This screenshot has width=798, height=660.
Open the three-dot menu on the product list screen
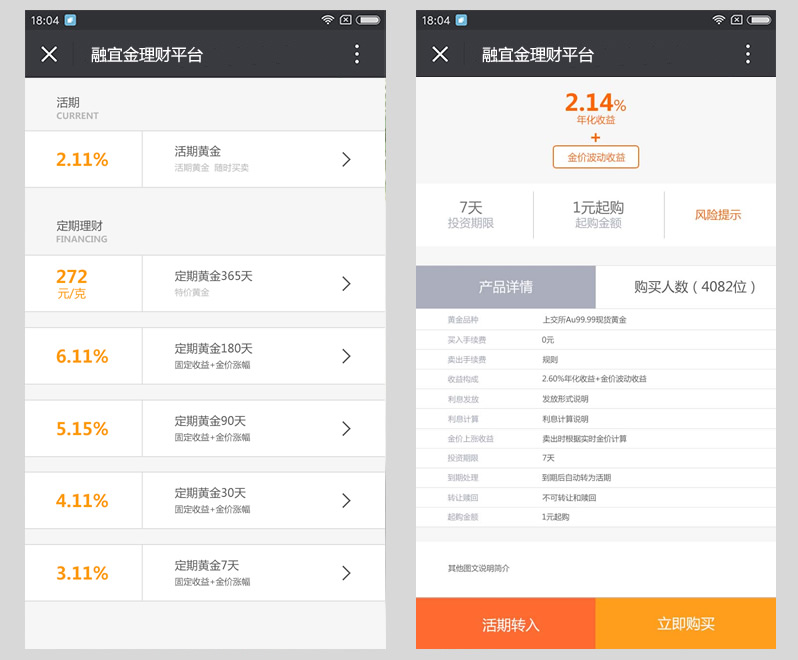(x=356, y=55)
